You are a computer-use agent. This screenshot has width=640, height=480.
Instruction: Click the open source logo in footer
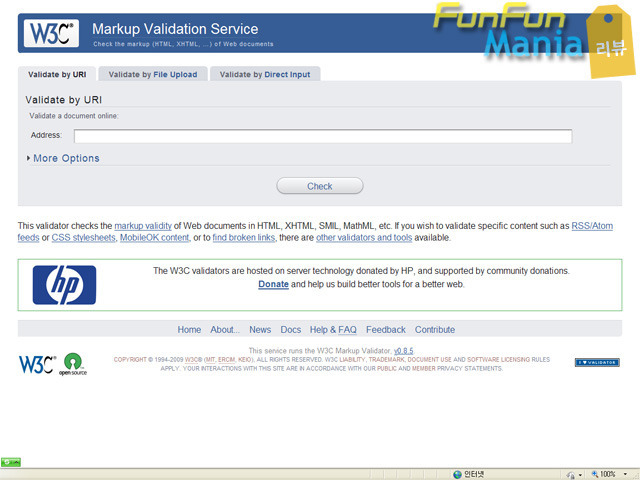point(73,364)
